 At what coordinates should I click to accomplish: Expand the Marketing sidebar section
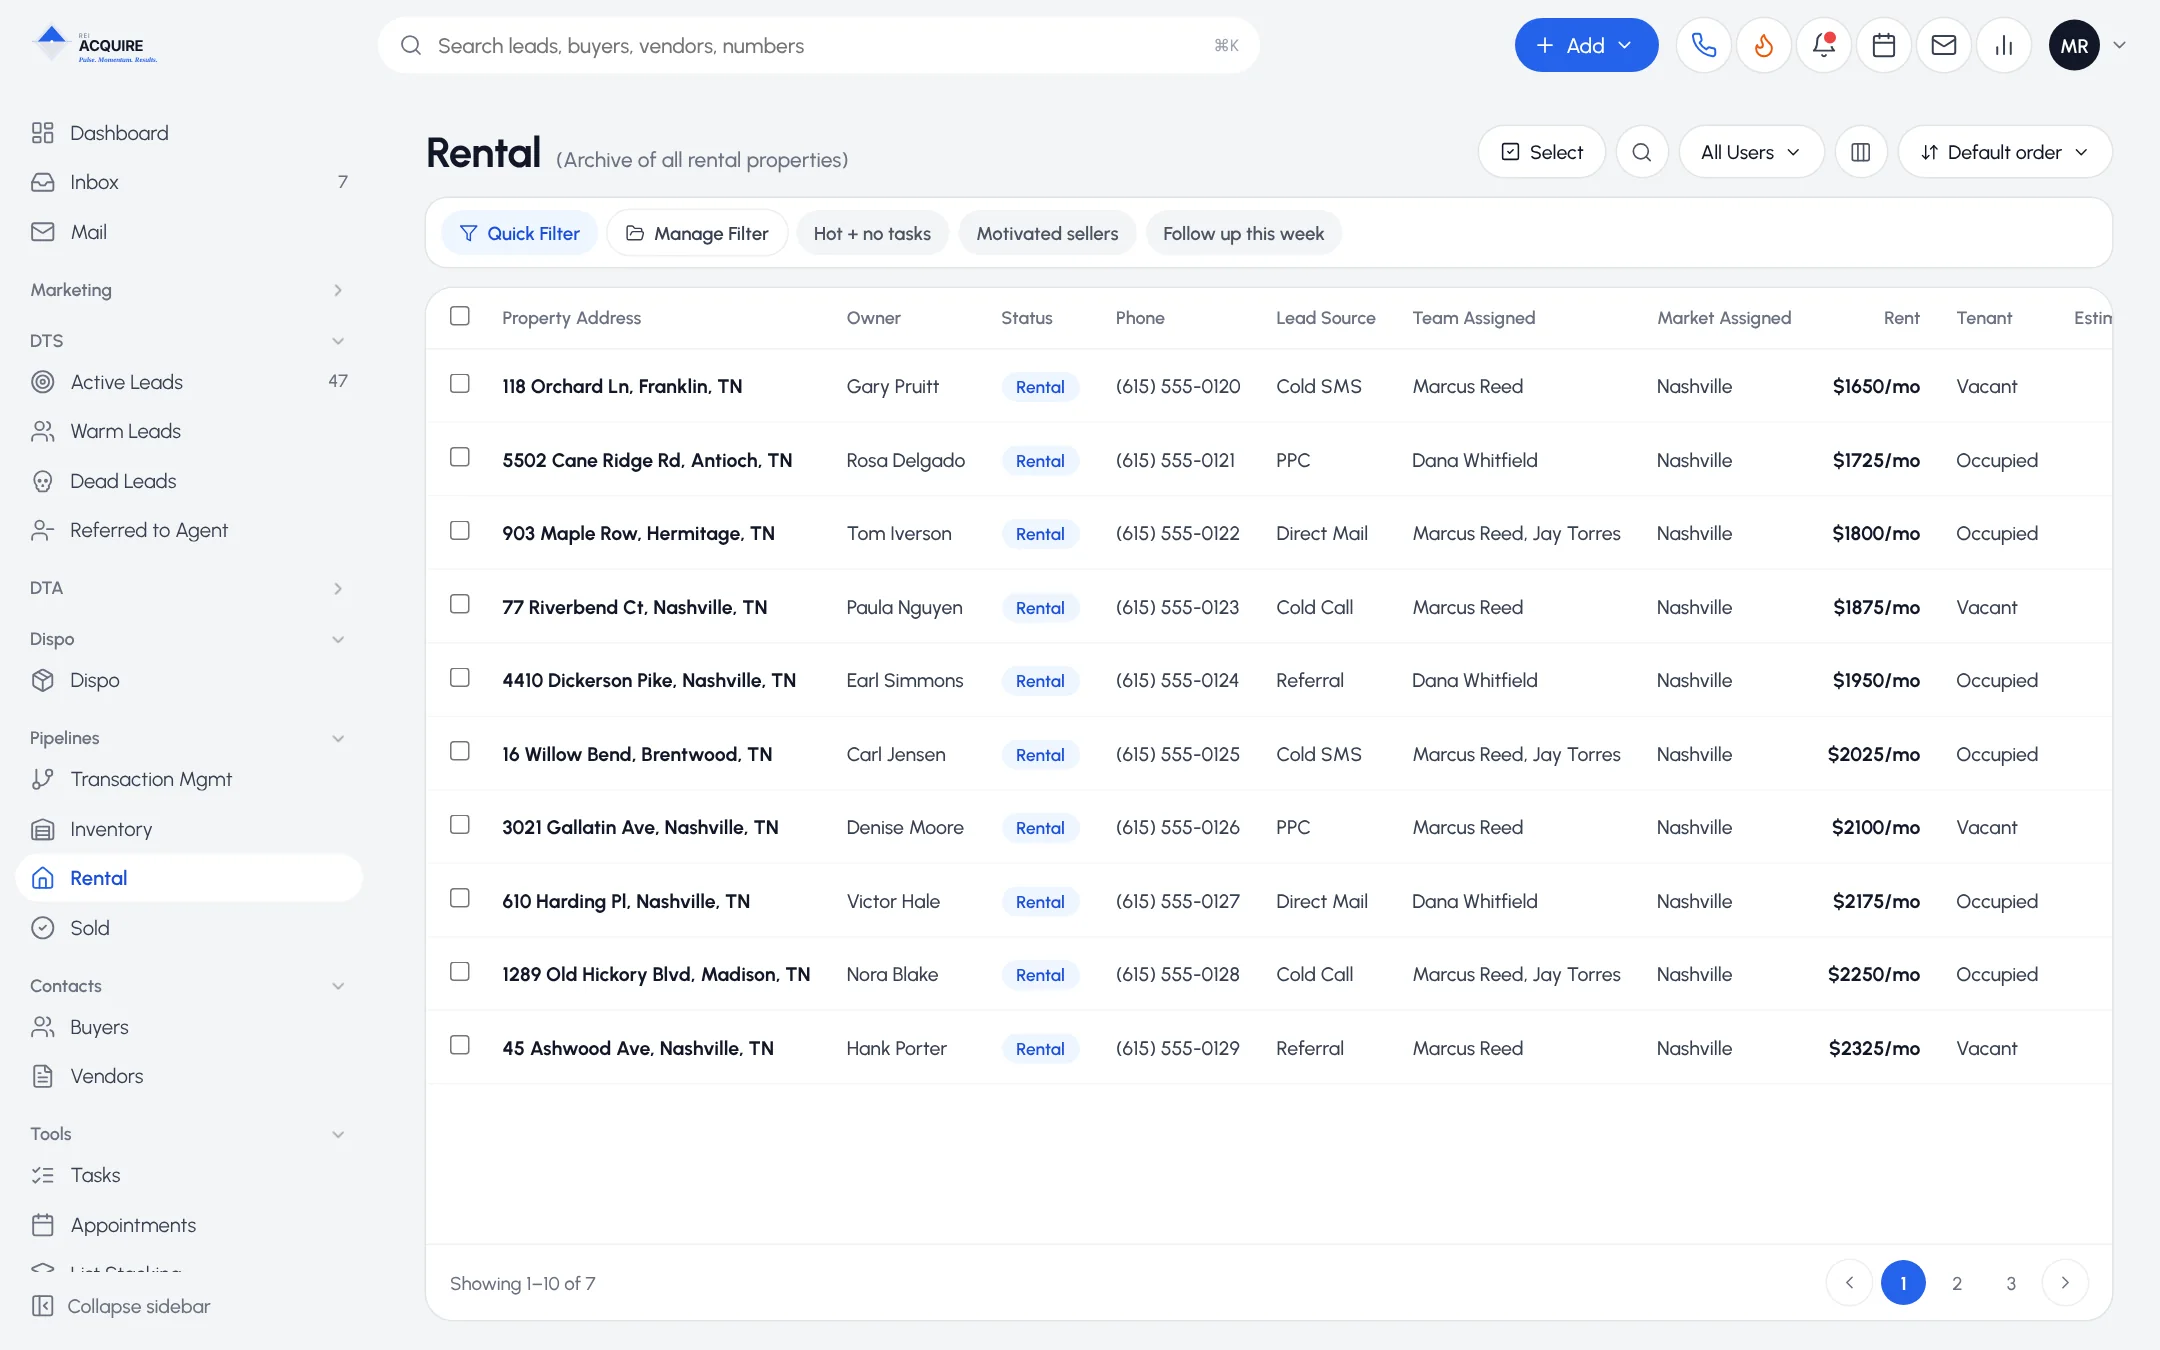[x=187, y=290]
